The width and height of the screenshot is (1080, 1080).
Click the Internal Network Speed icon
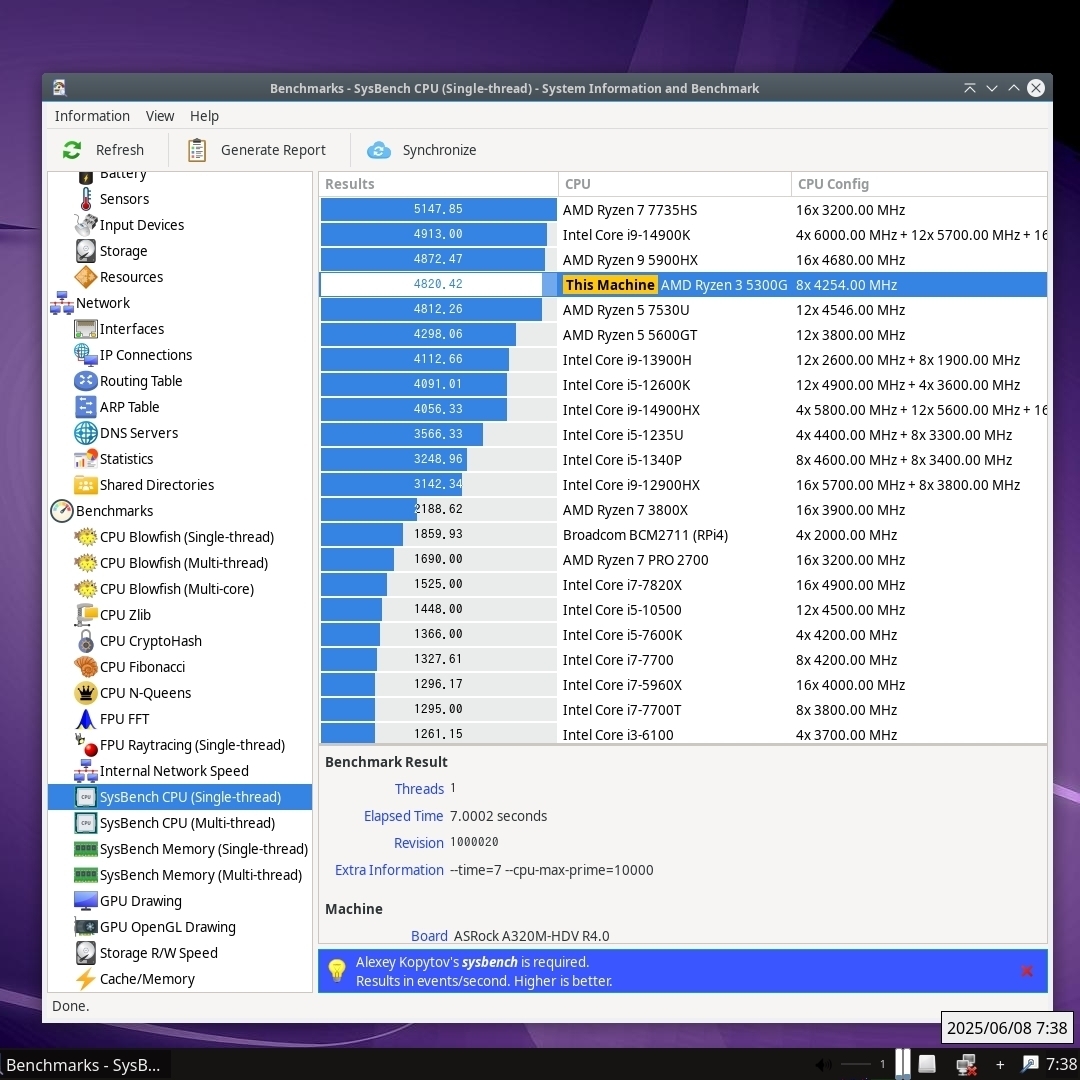[x=85, y=771]
